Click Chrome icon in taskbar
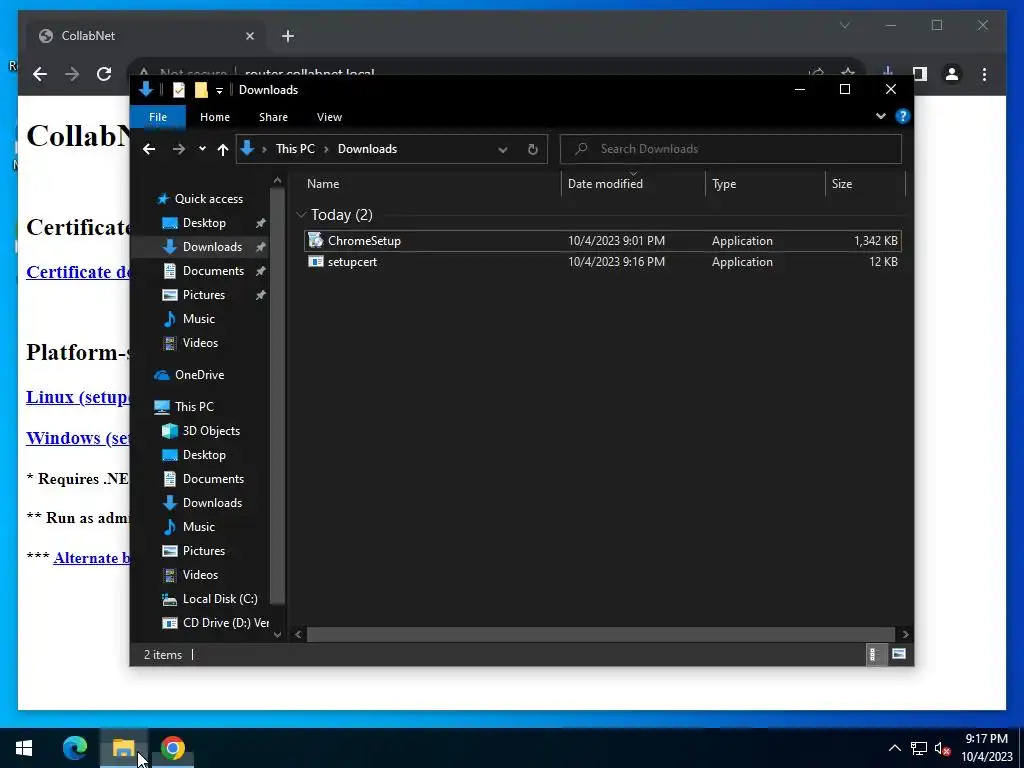The height and width of the screenshot is (768, 1024). (x=172, y=748)
